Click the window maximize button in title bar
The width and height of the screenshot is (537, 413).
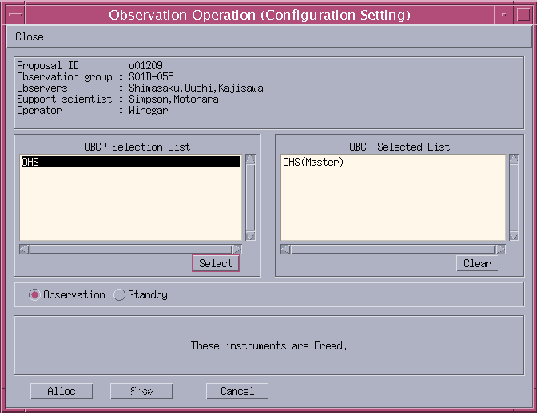point(523,15)
